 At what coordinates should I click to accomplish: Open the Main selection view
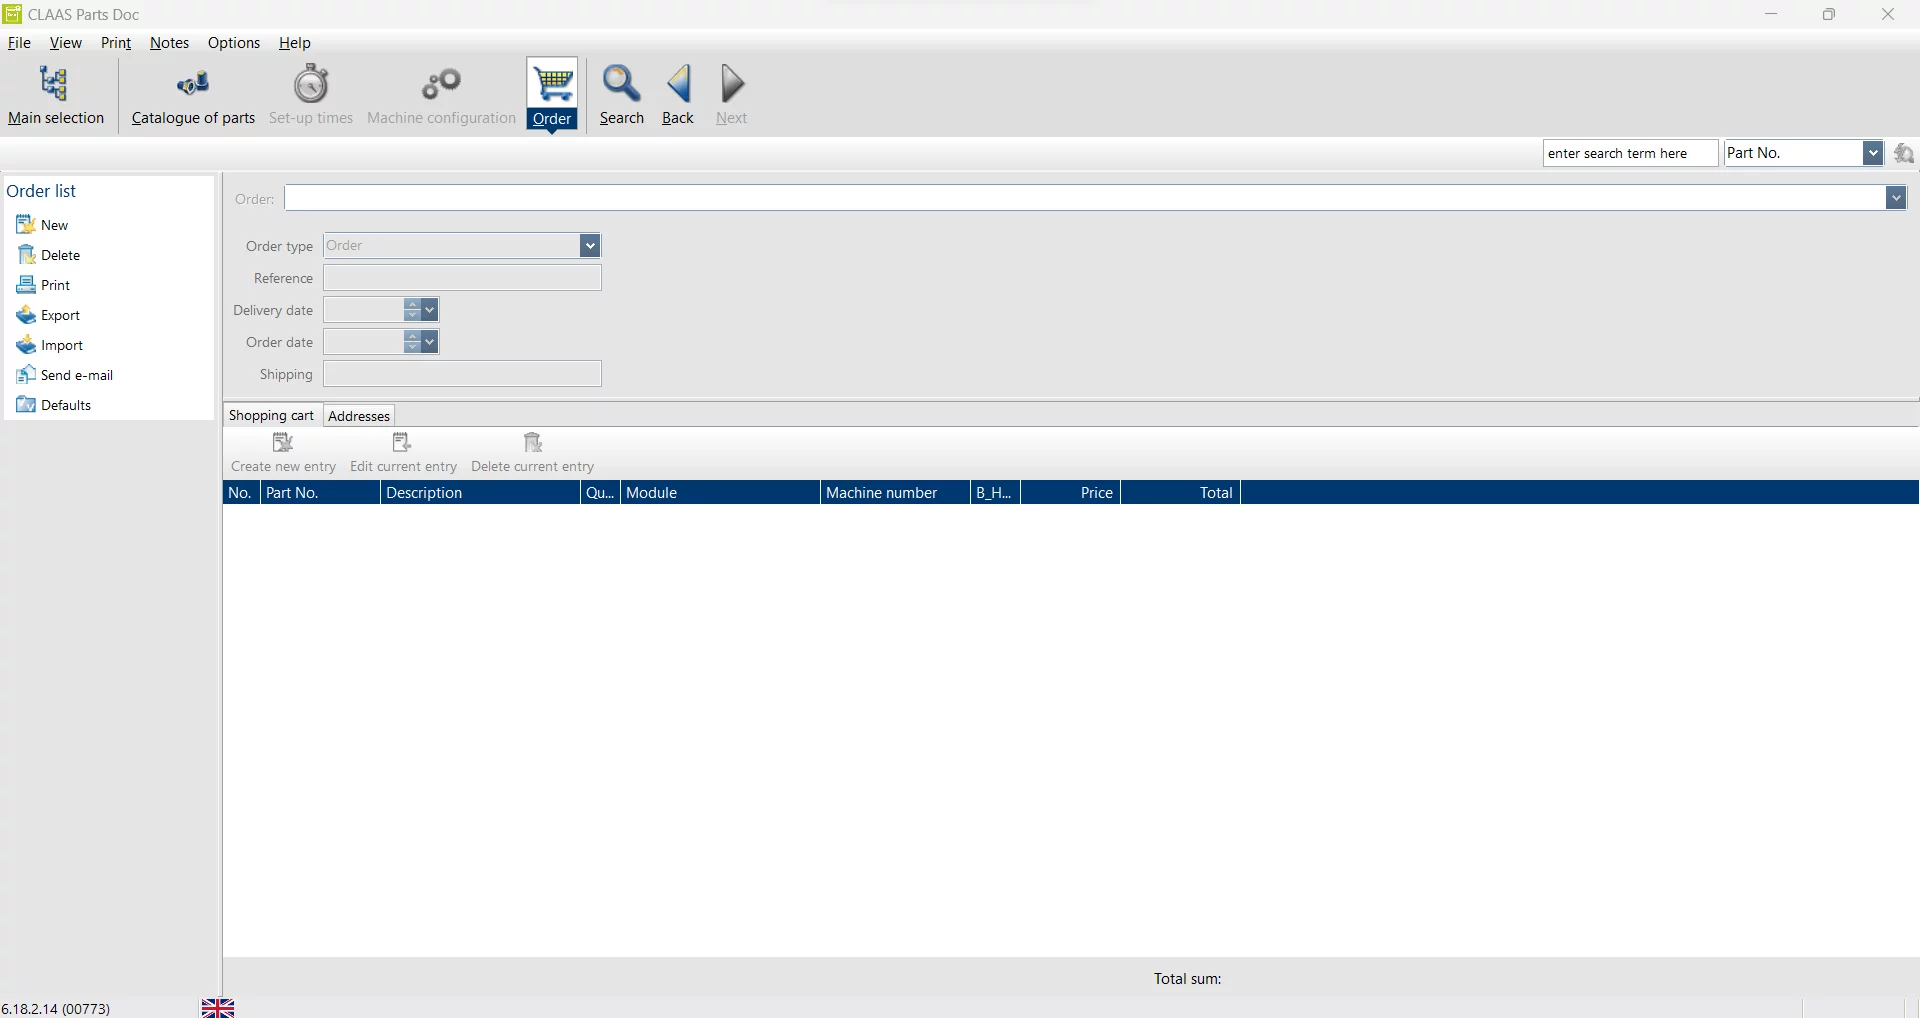click(55, 95)
